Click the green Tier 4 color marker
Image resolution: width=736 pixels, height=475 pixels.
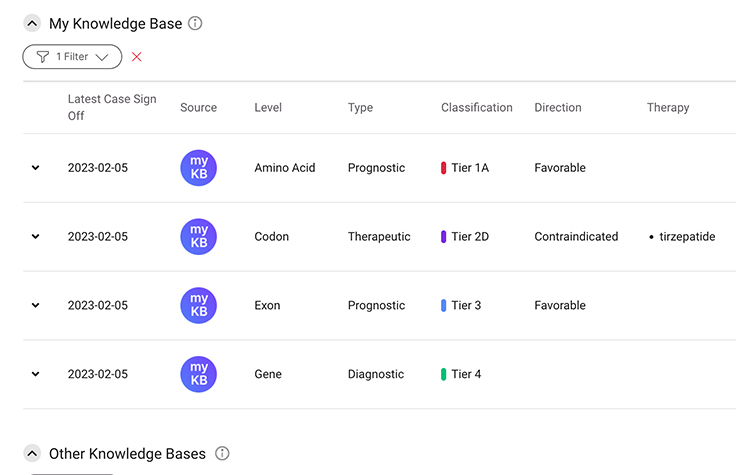click(444, 374)
